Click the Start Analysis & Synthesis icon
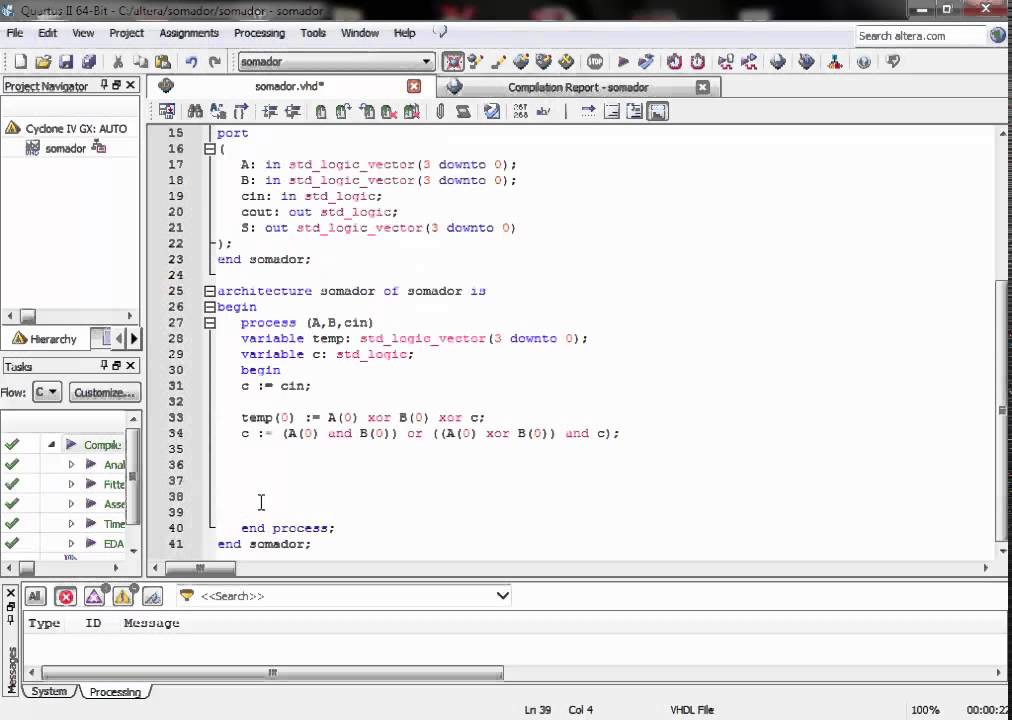The height and width of the screenshot is (720, 1012). [645, 62]
